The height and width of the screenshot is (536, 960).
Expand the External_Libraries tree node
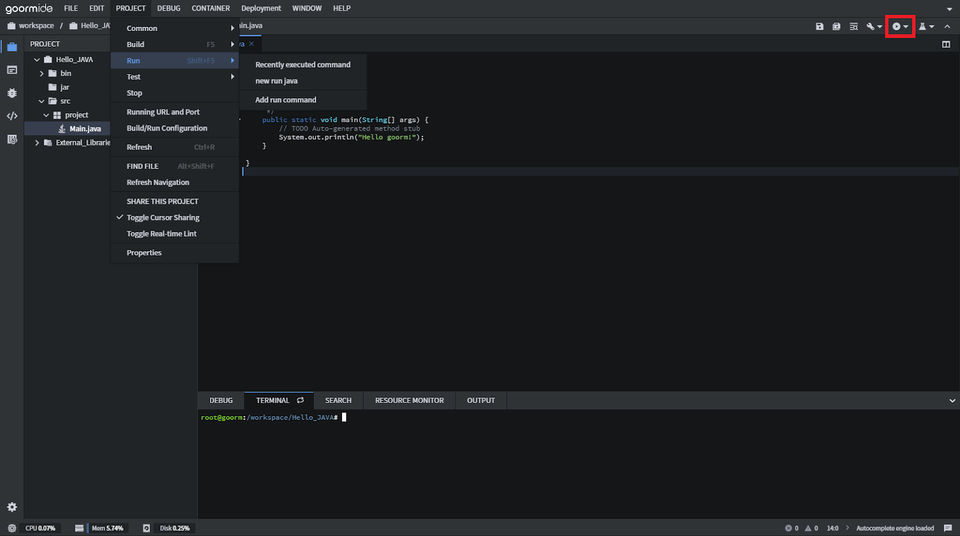point(37,143)
